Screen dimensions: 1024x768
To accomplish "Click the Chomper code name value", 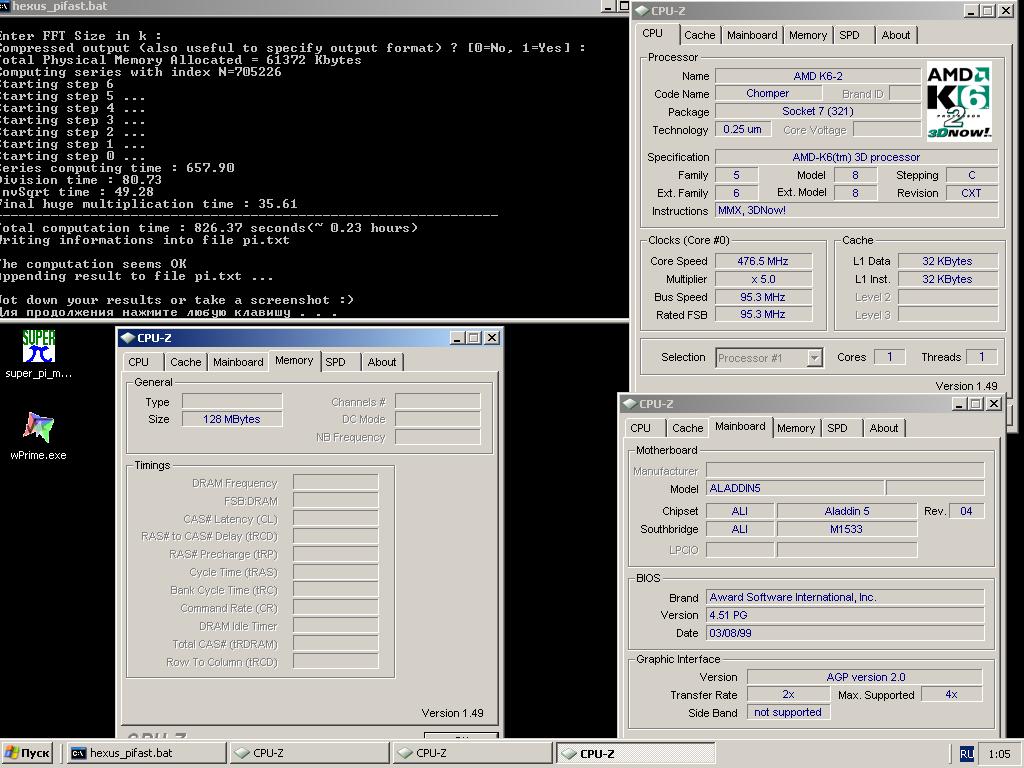I will pos(768,93).
